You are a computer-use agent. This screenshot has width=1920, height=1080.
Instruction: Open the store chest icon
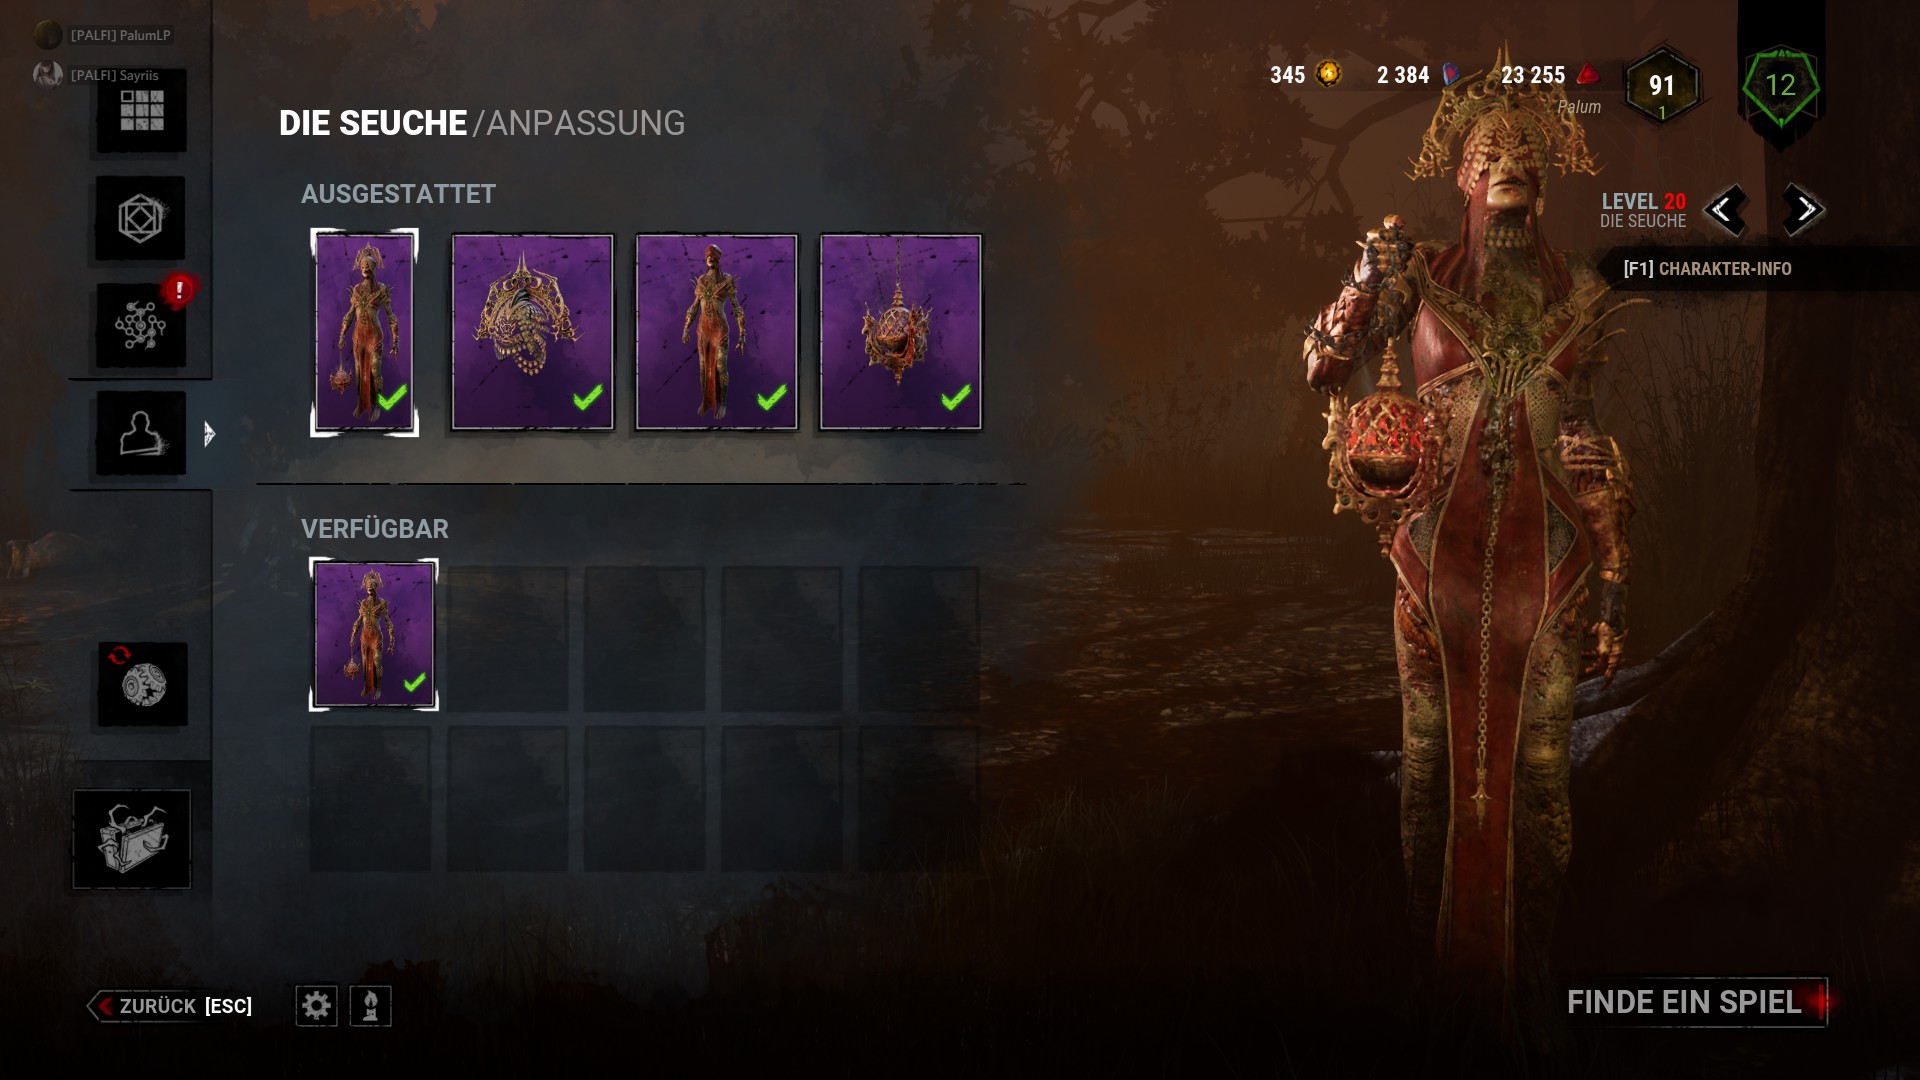coord(132,839)
